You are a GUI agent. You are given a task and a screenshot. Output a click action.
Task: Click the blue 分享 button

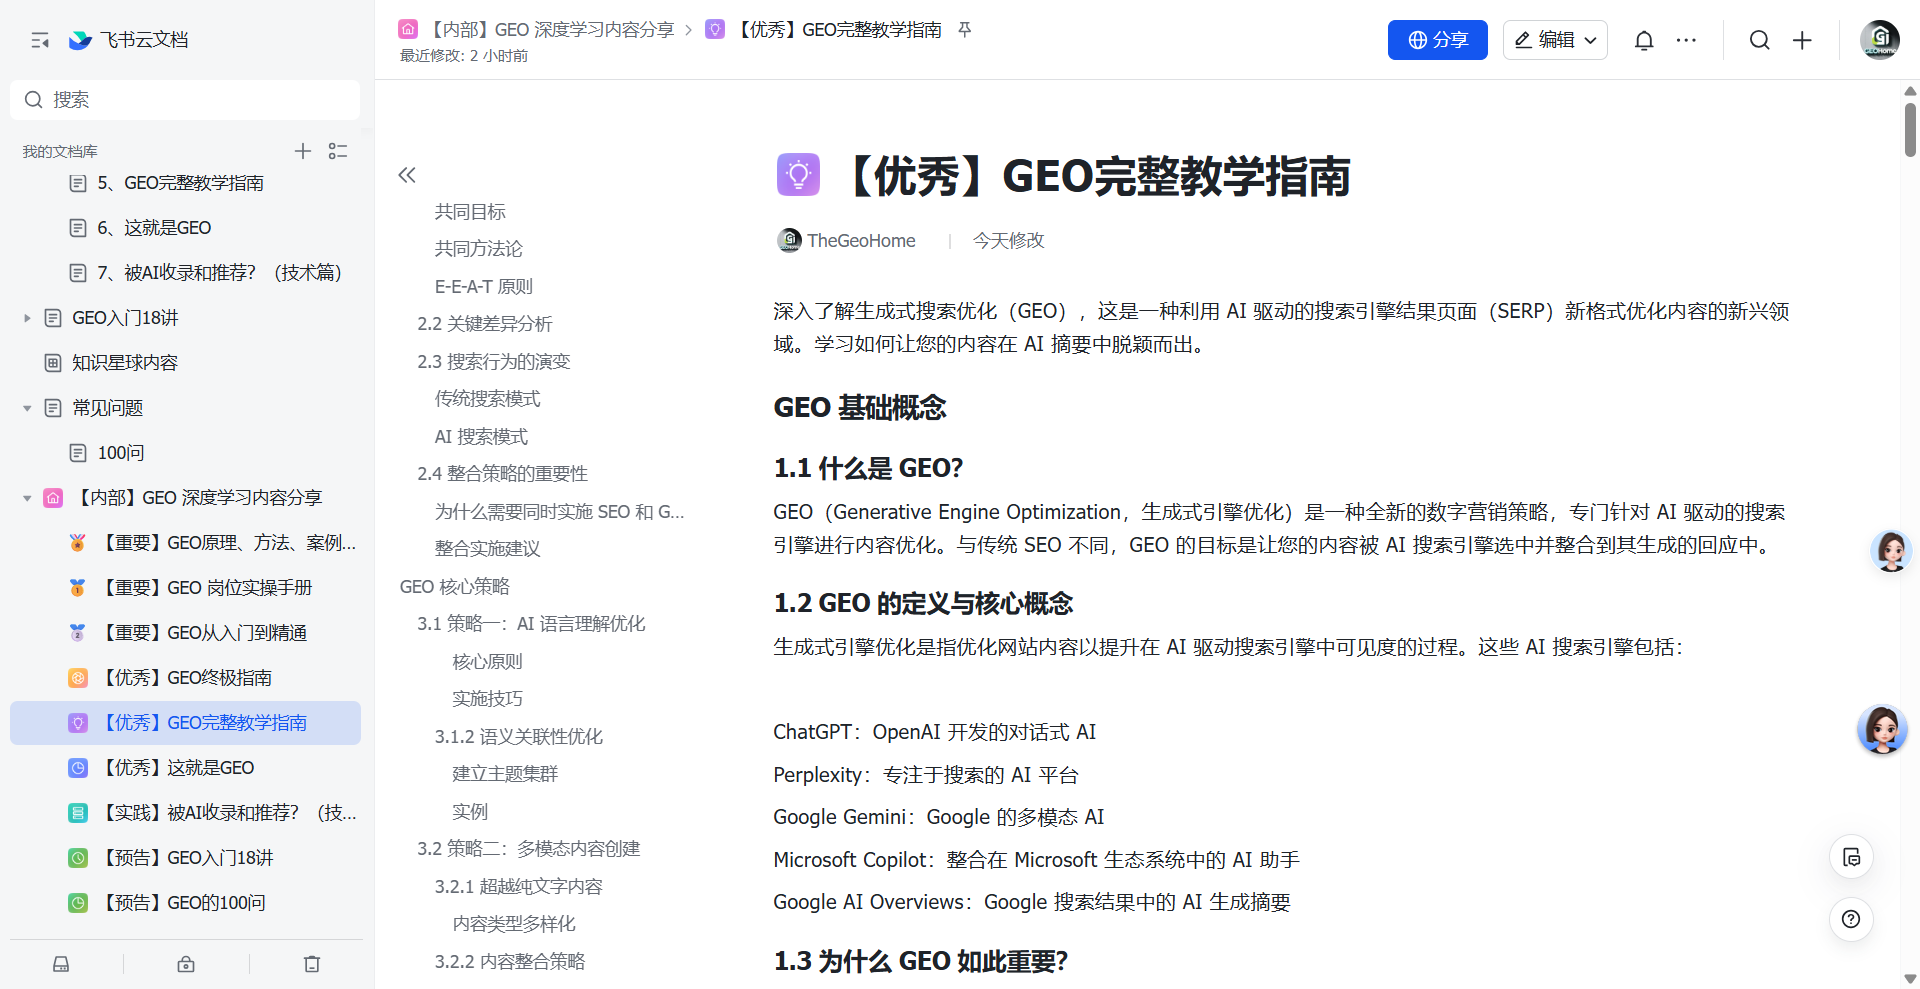(1437, 40)
